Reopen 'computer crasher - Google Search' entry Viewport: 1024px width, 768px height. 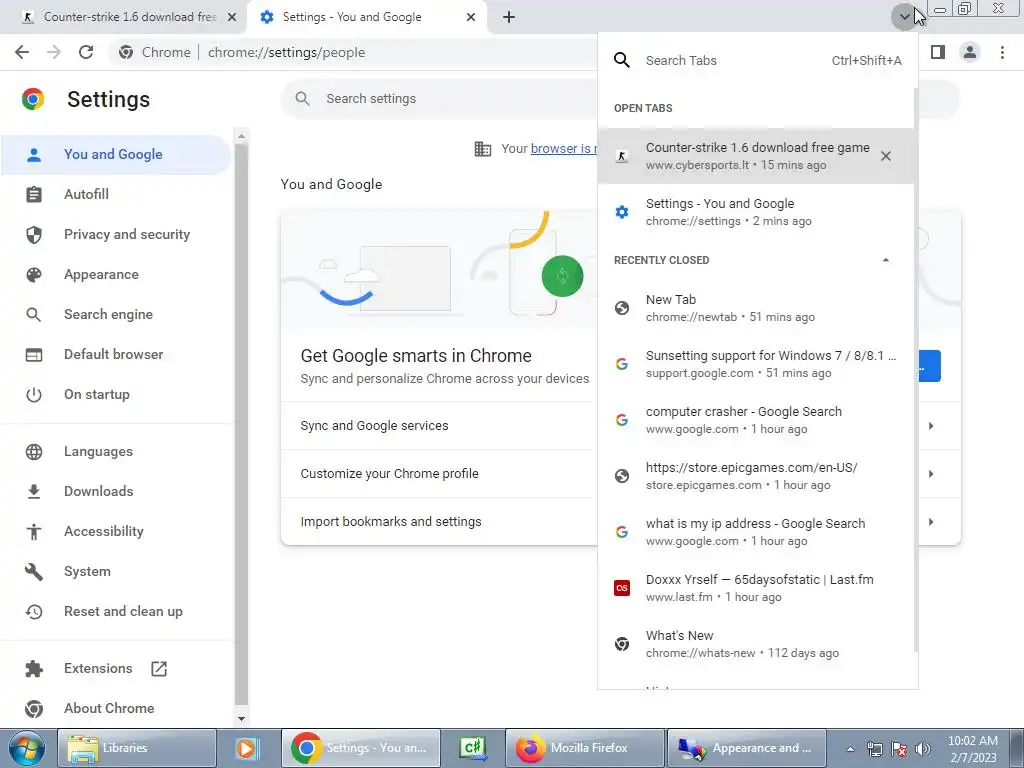(x=756, y=421)
